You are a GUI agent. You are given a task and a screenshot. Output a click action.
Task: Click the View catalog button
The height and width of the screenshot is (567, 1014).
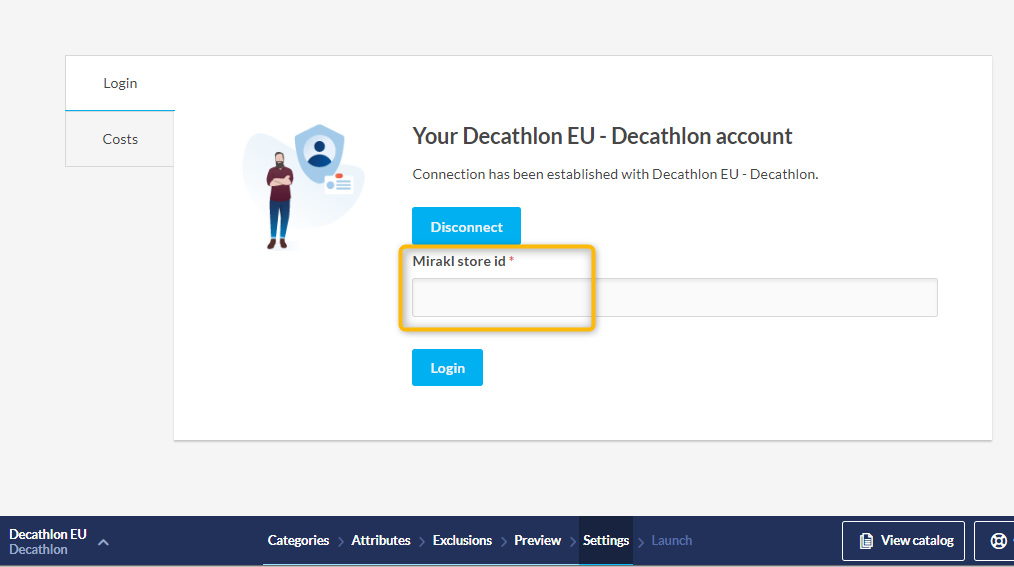tap(903, 540)
